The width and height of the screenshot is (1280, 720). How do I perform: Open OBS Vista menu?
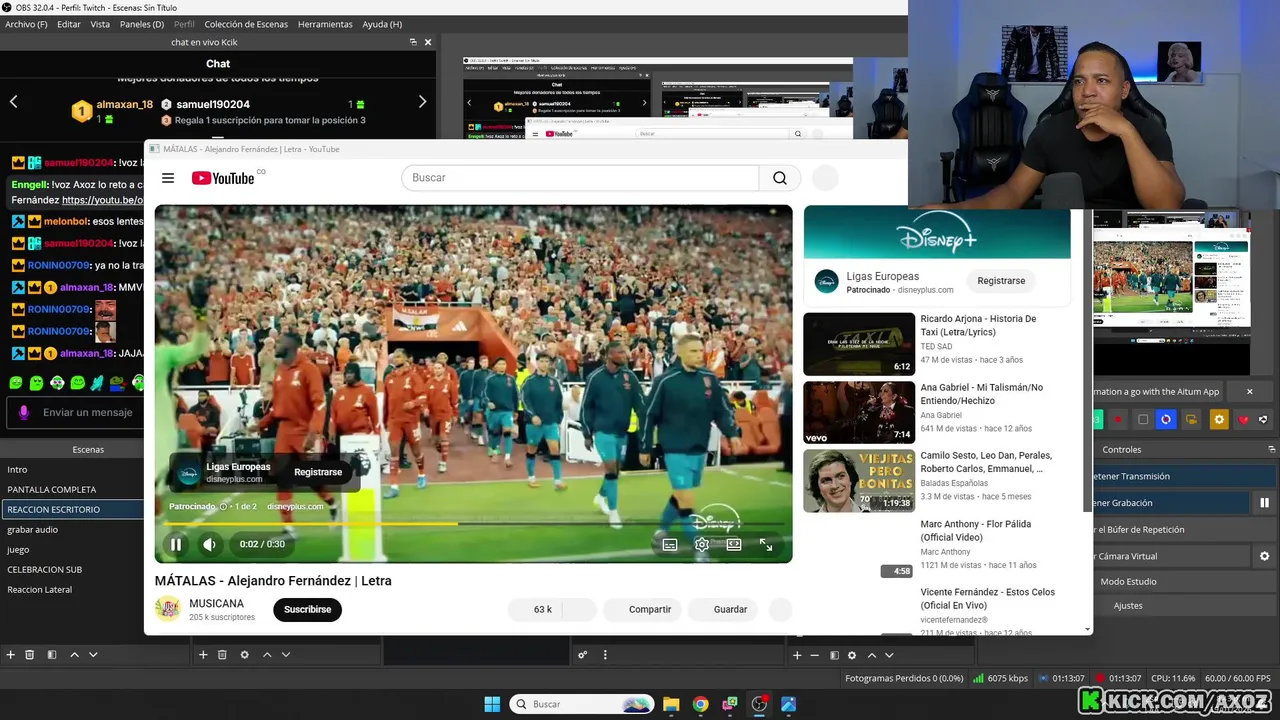(x=100, y=24)
